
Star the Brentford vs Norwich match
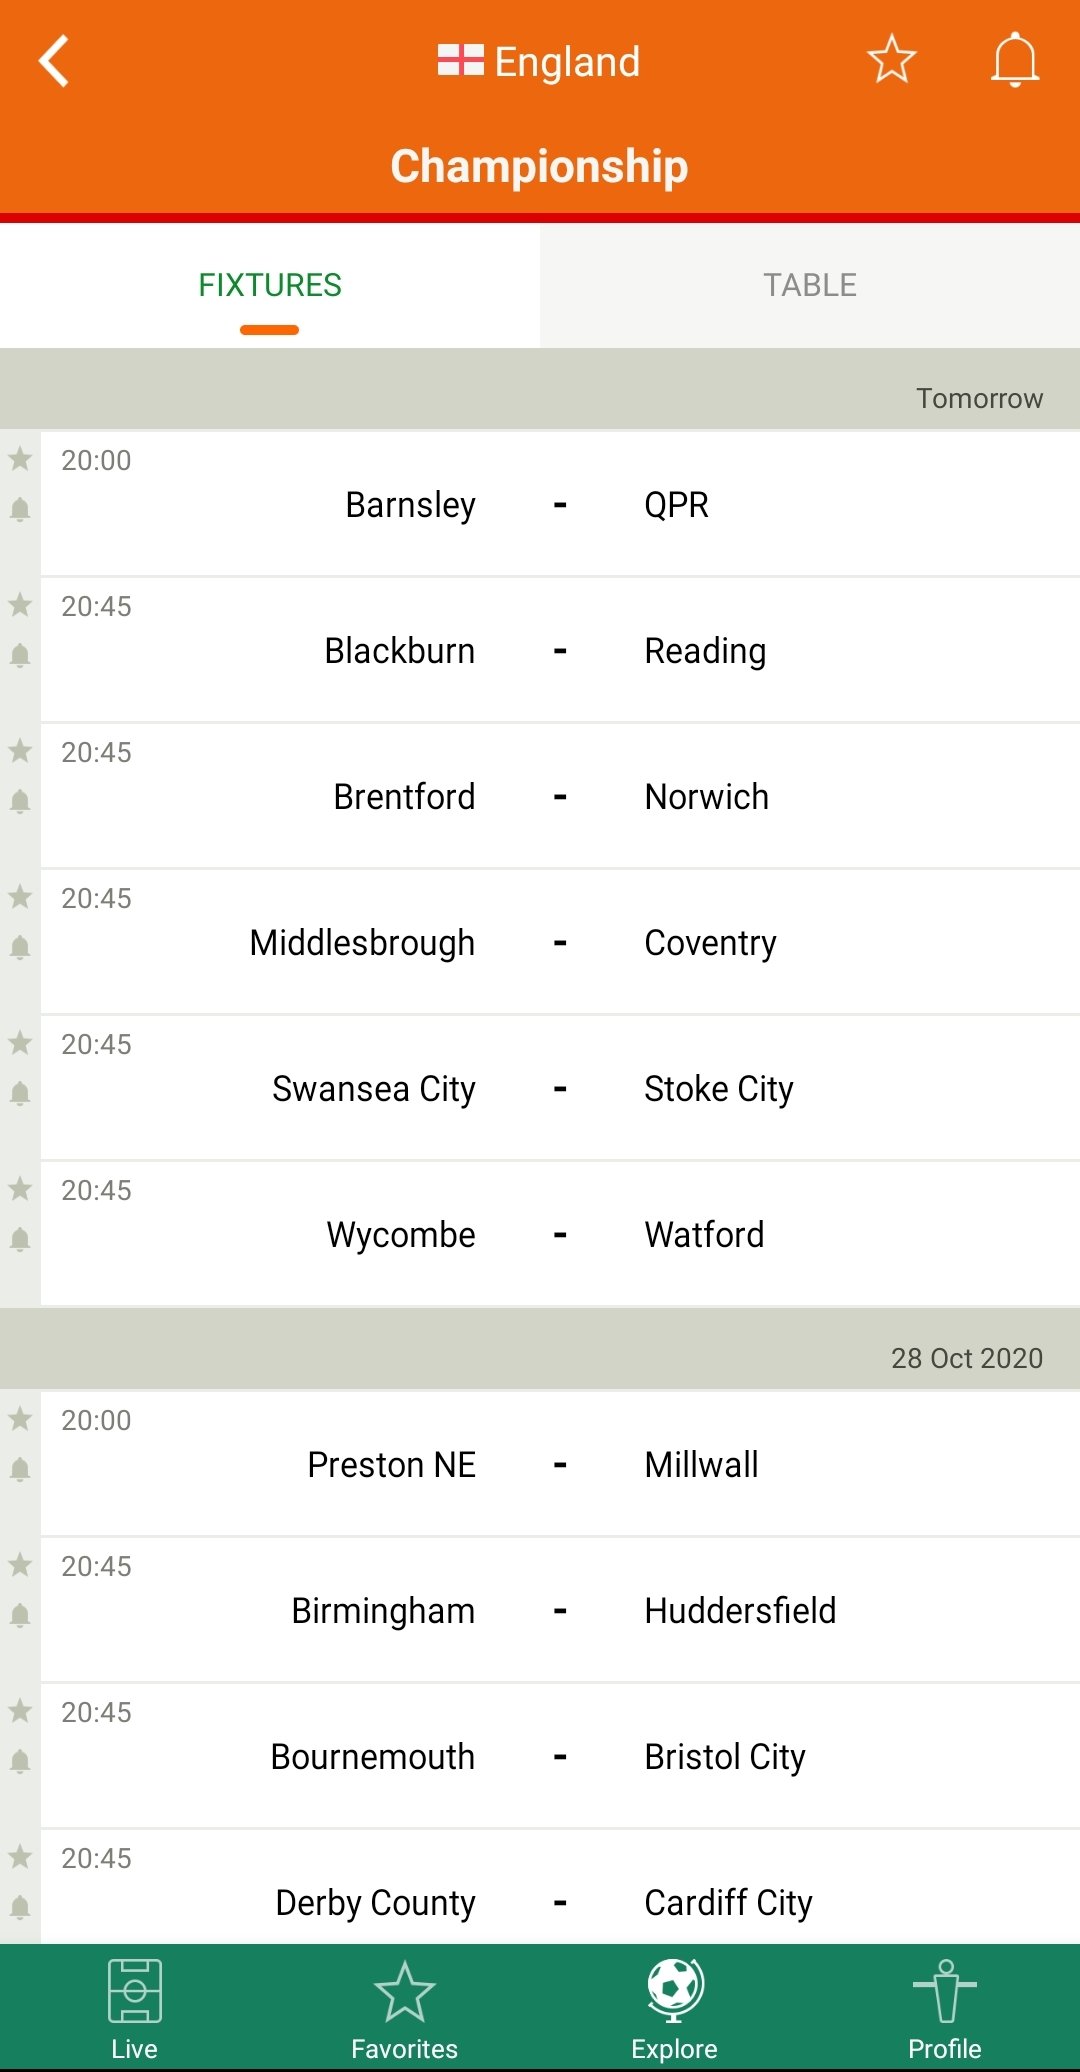click(x=20, y=751)
